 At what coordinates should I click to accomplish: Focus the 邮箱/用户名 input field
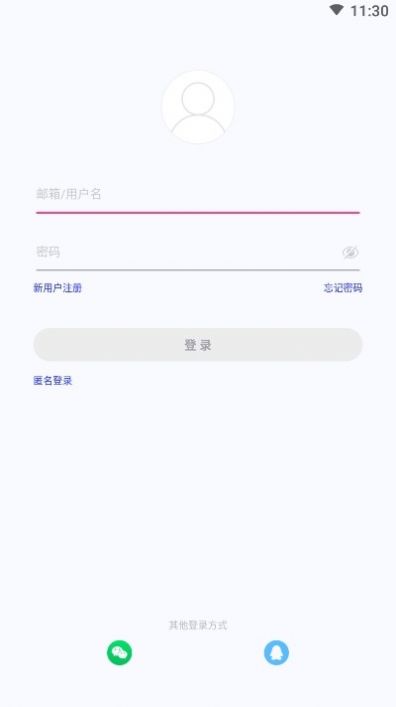point(198,195)
